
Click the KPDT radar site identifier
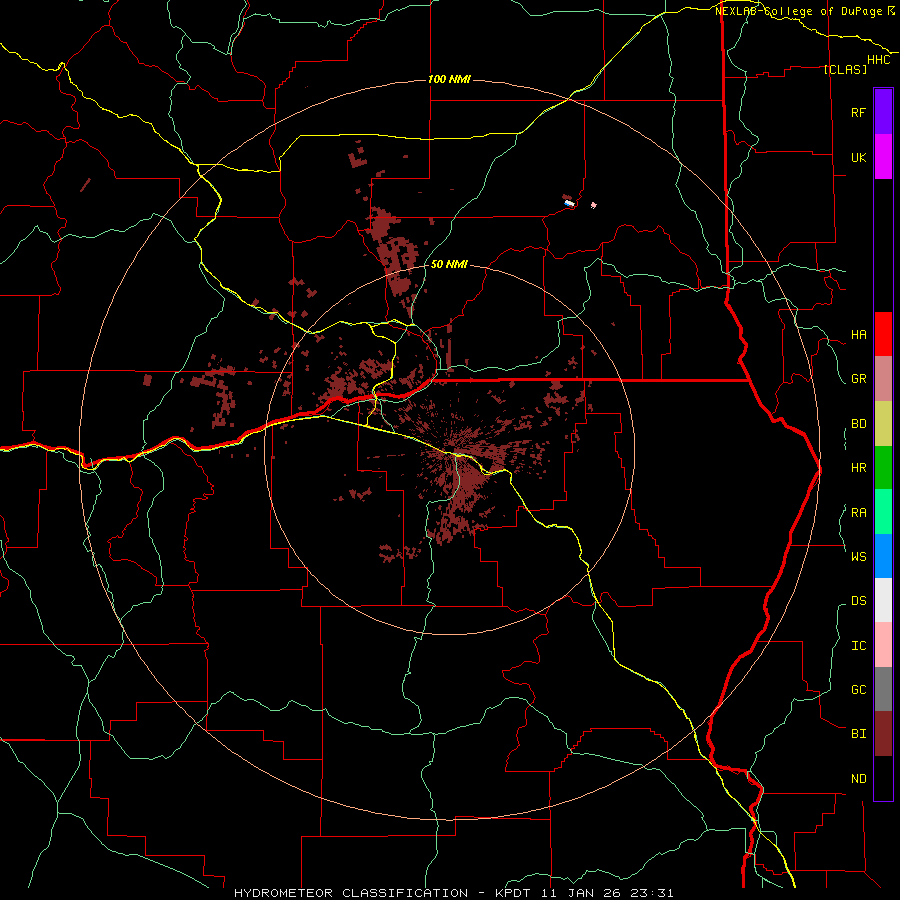click(x=513, y=893)
